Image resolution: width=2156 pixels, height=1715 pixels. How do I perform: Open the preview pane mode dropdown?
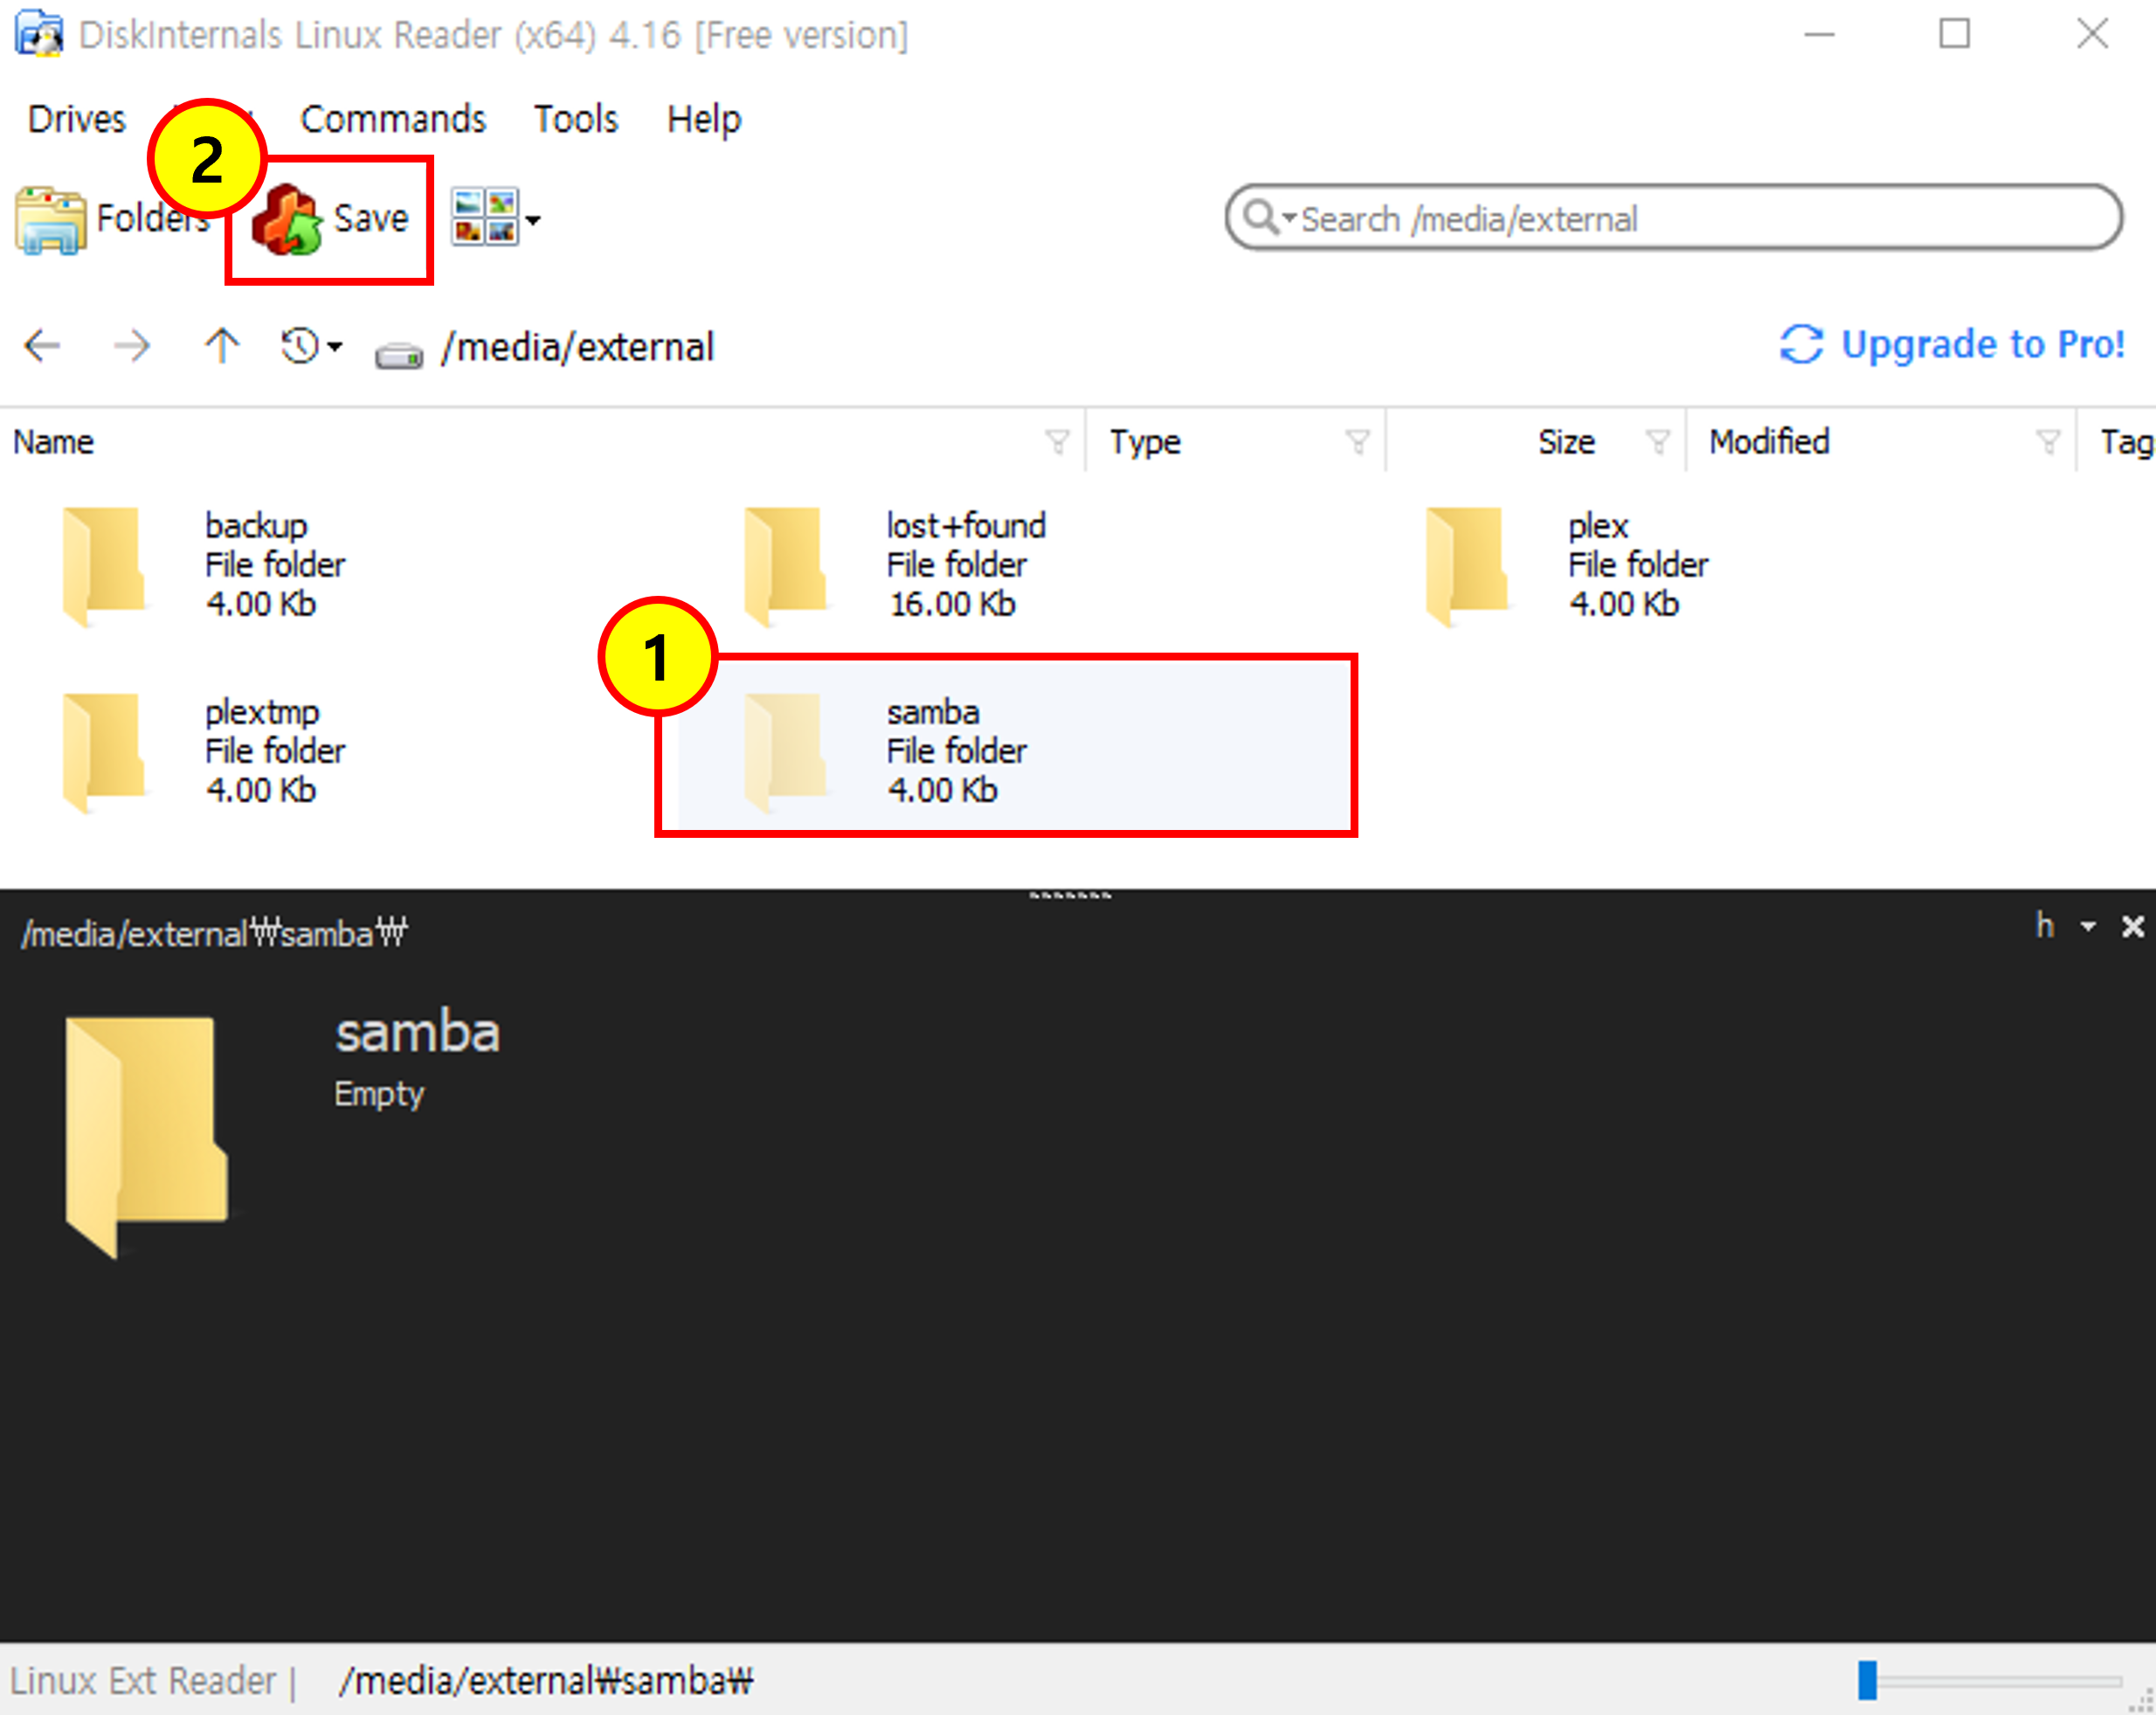2088,927
